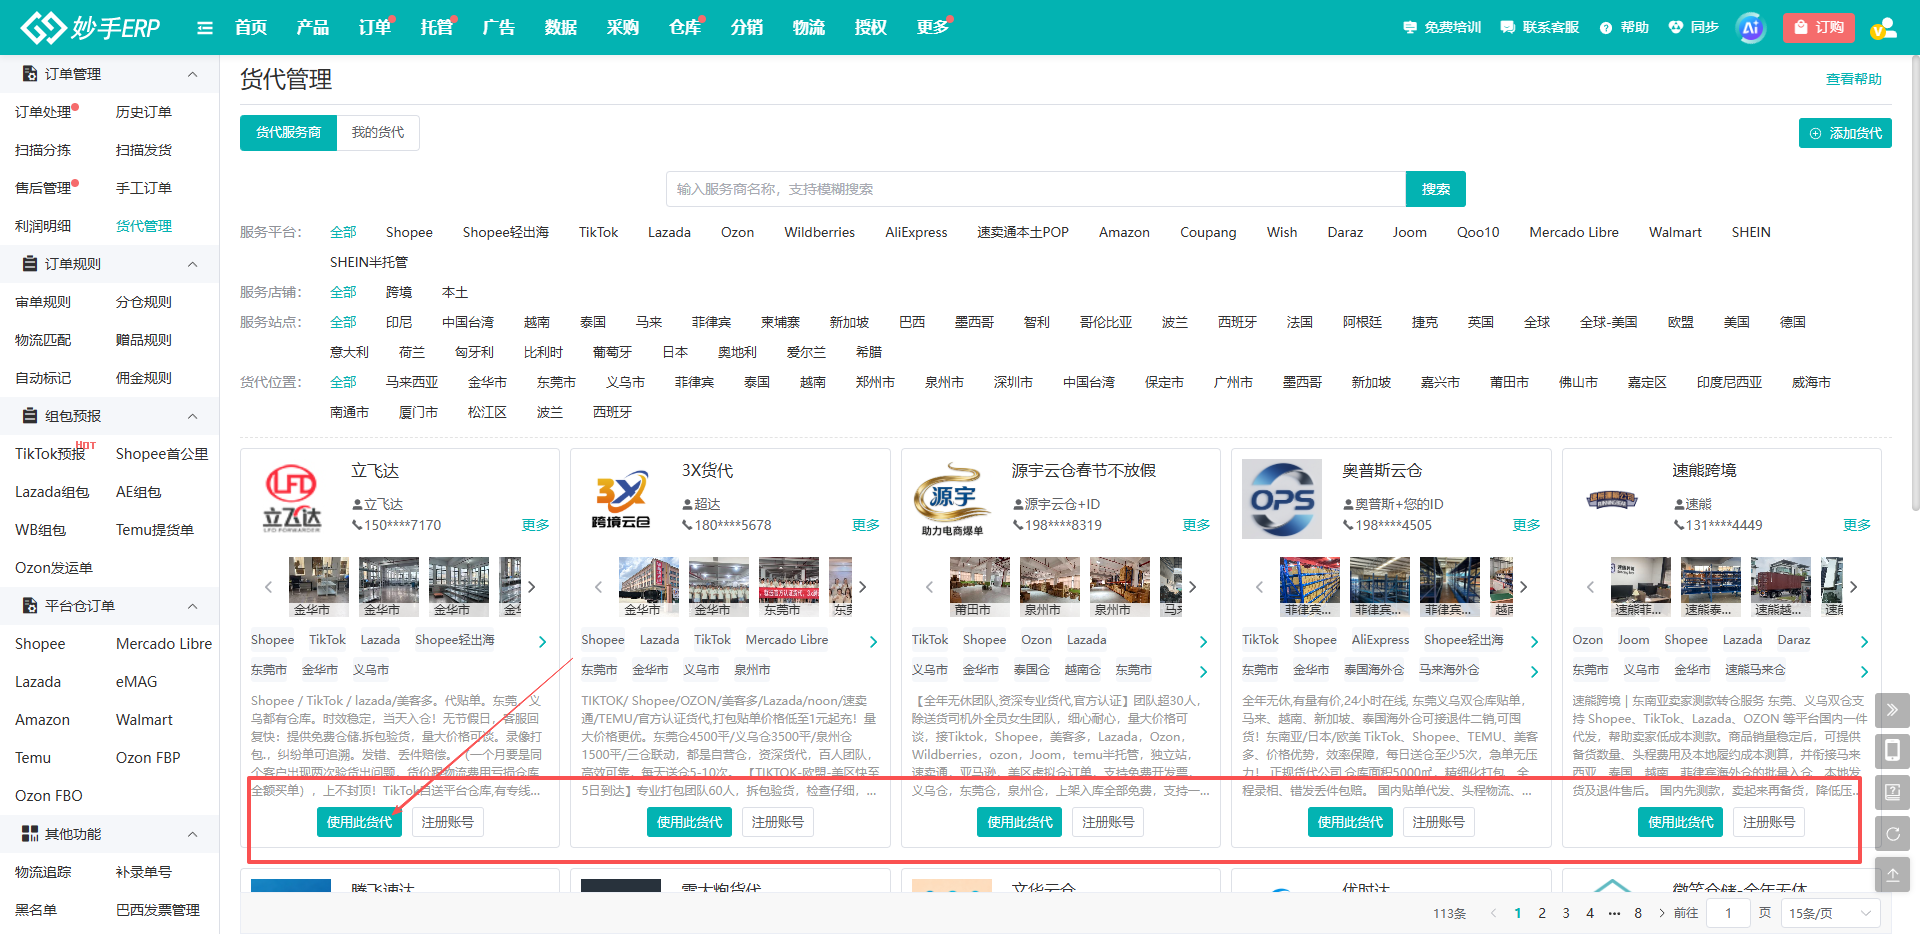Click the 添加货代 button
Viewport: 1920px width, 934px height.
(1845, 133)
